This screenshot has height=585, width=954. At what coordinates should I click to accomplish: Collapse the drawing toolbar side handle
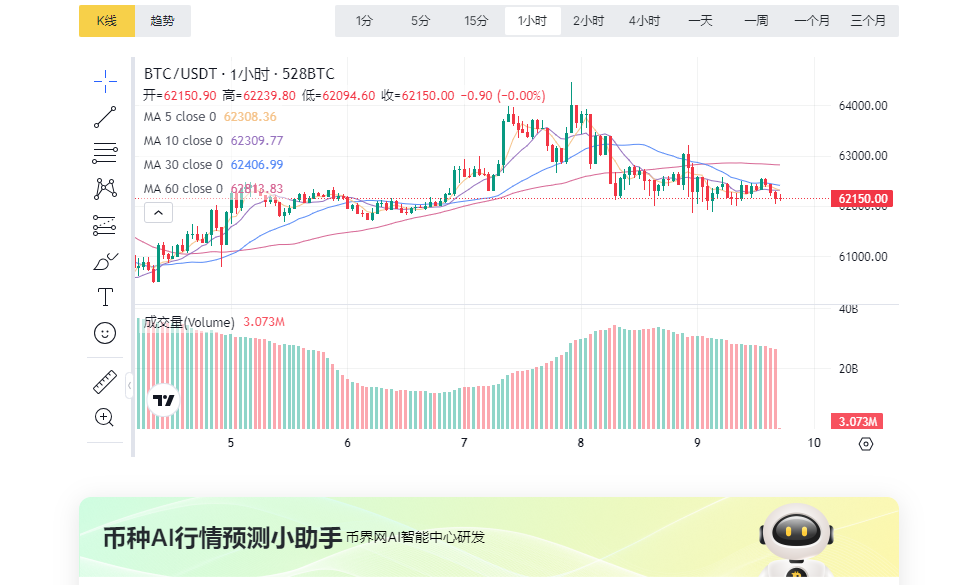coord(129,385)
